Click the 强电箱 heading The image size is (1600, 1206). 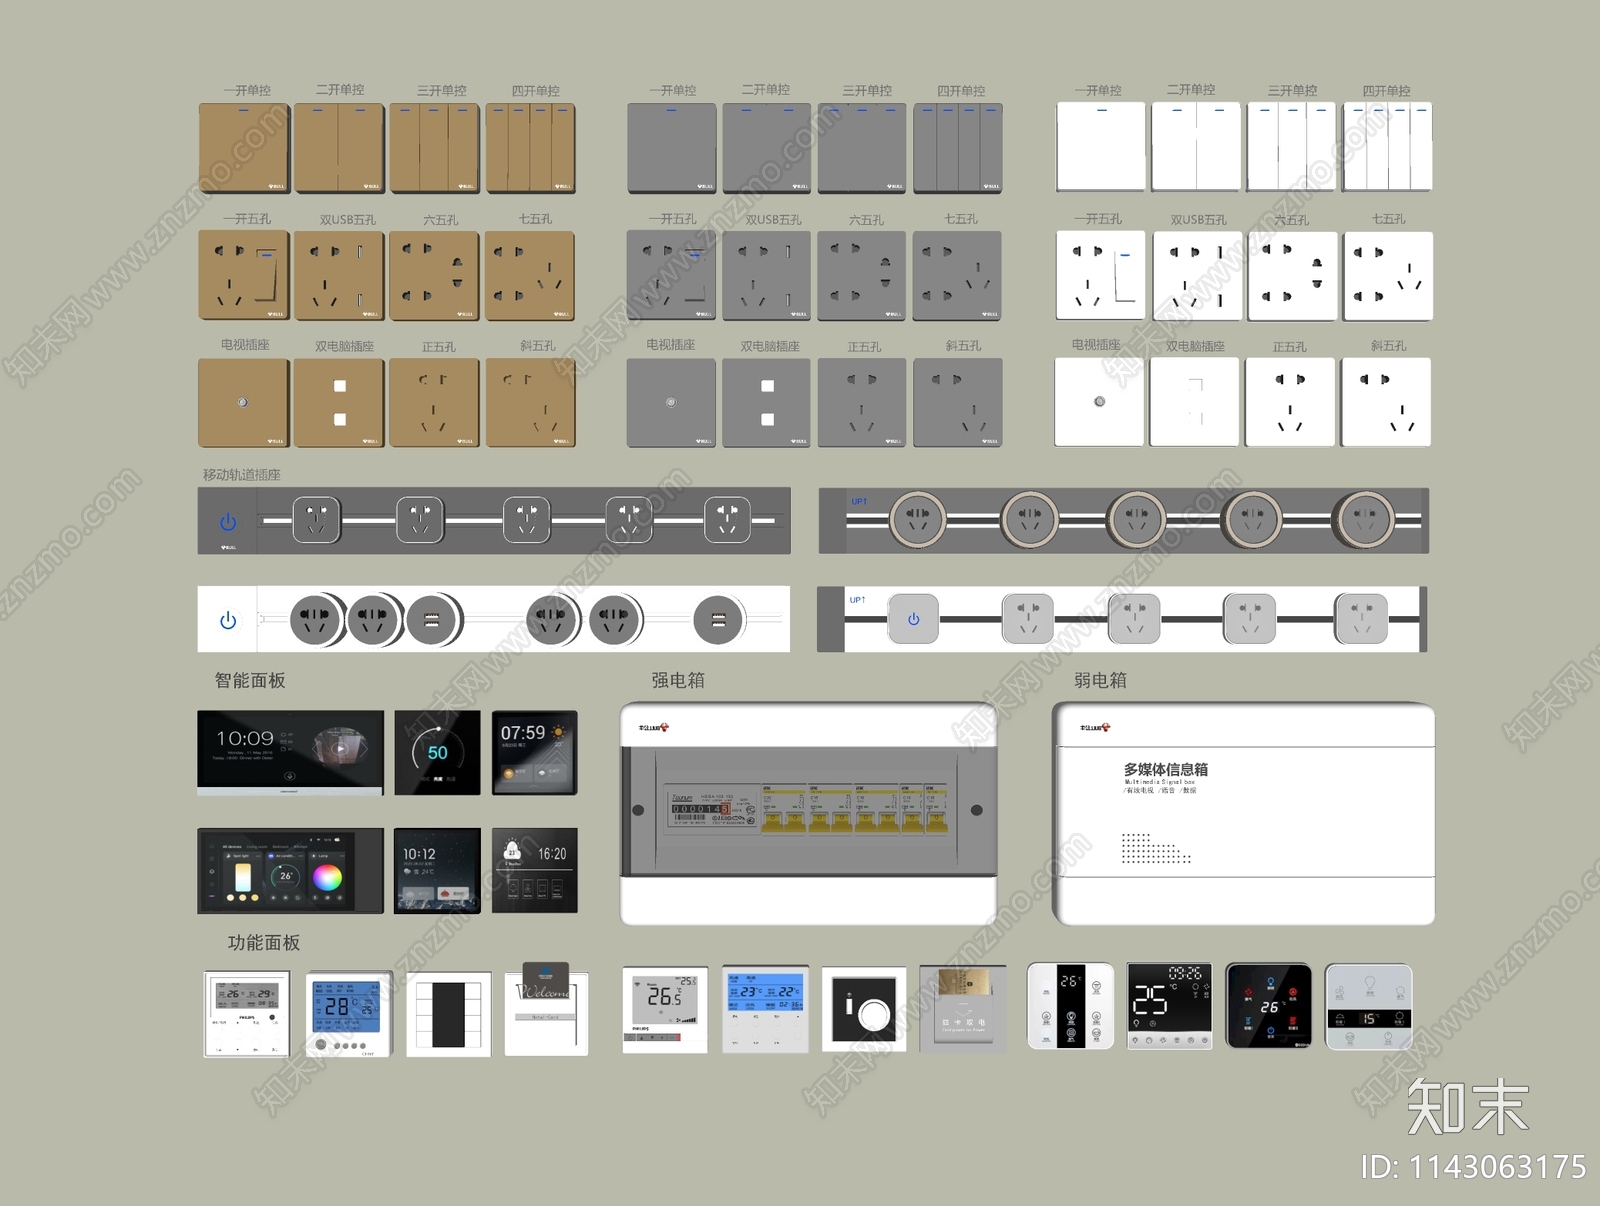click(678, 680)
